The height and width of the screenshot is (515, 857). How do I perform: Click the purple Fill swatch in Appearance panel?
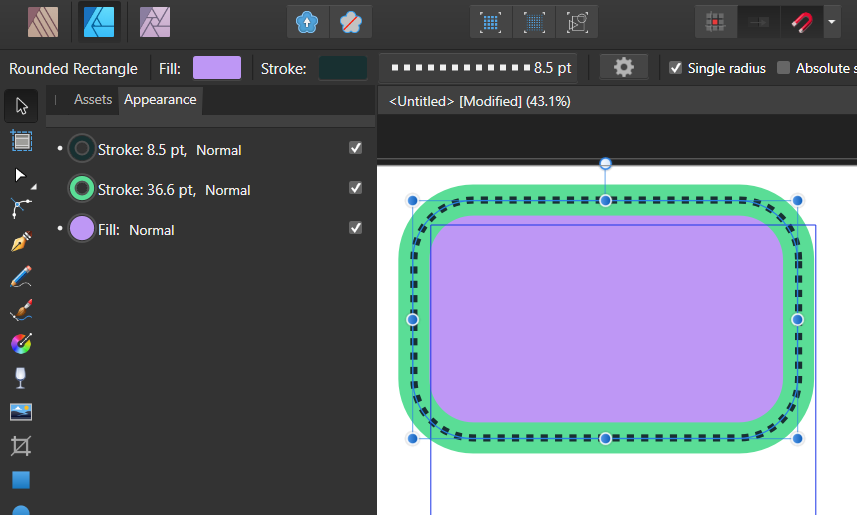tap(82, 229)
